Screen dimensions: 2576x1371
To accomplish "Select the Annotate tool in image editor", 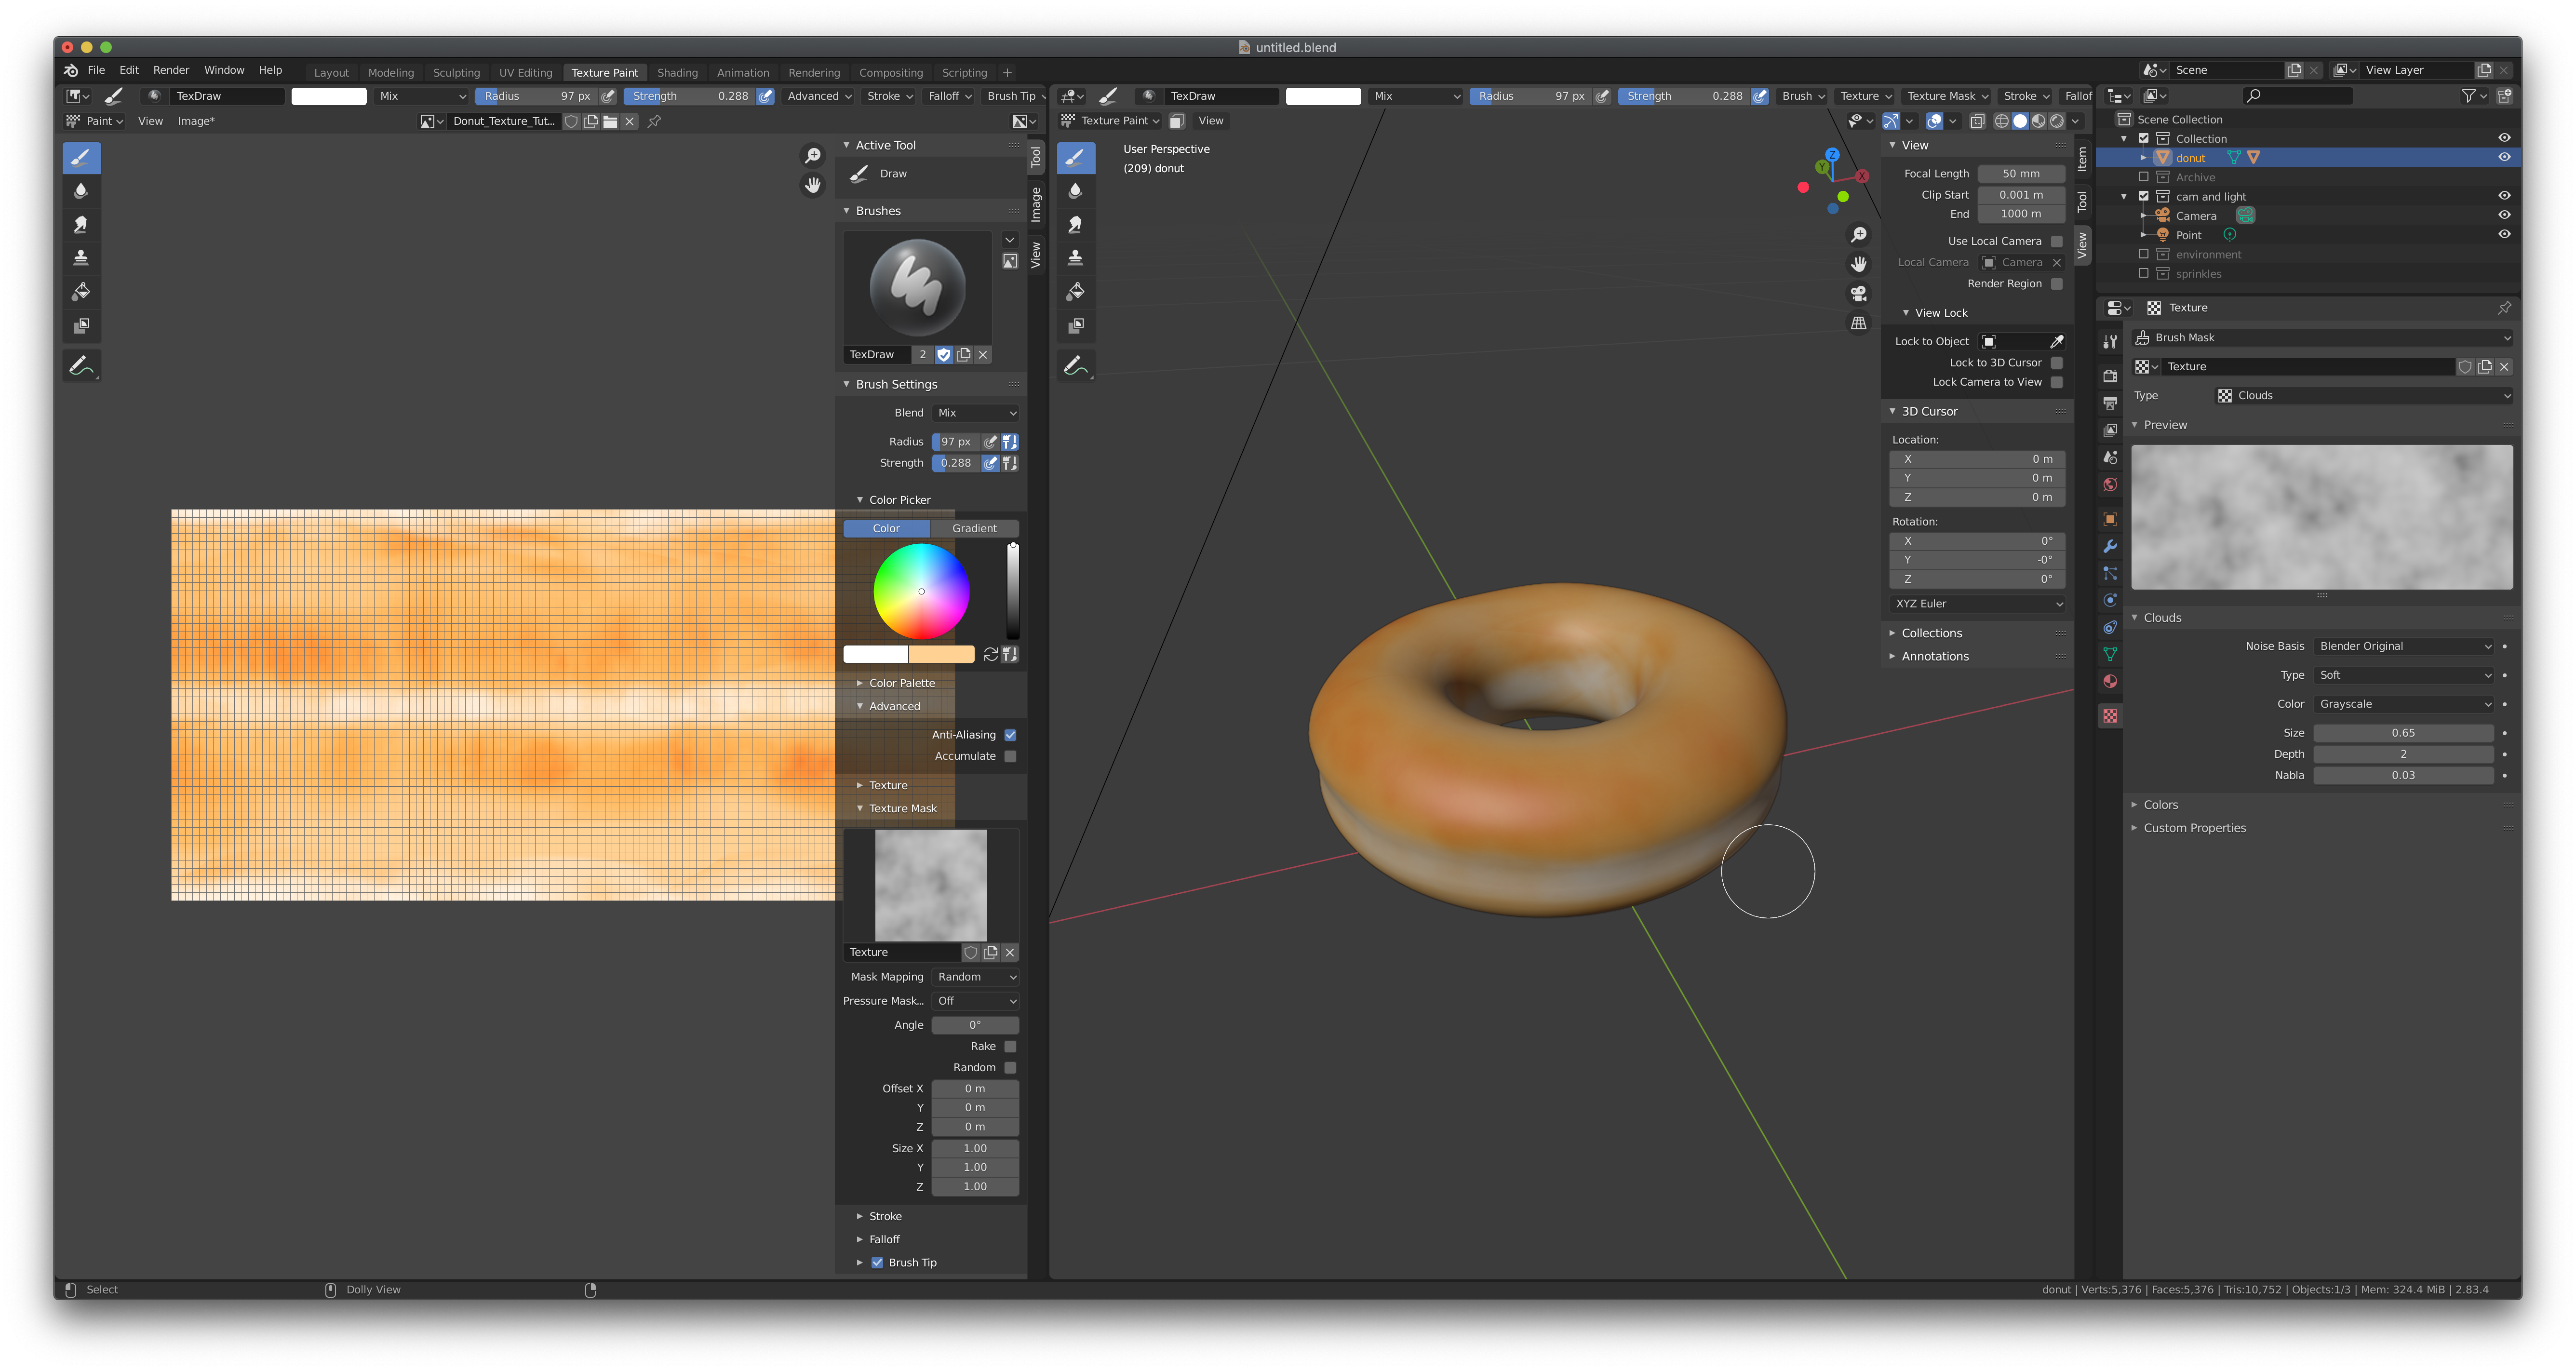I will [81, 366].
